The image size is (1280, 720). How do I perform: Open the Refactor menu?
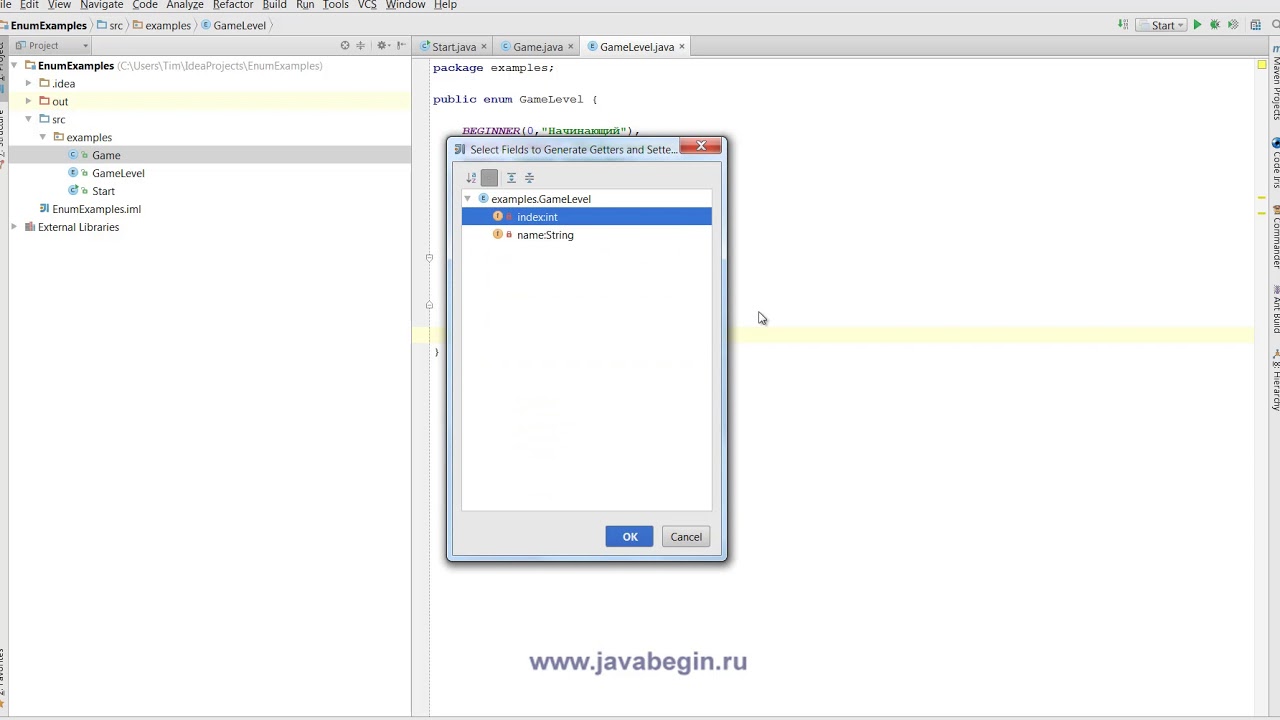[233, 5]
